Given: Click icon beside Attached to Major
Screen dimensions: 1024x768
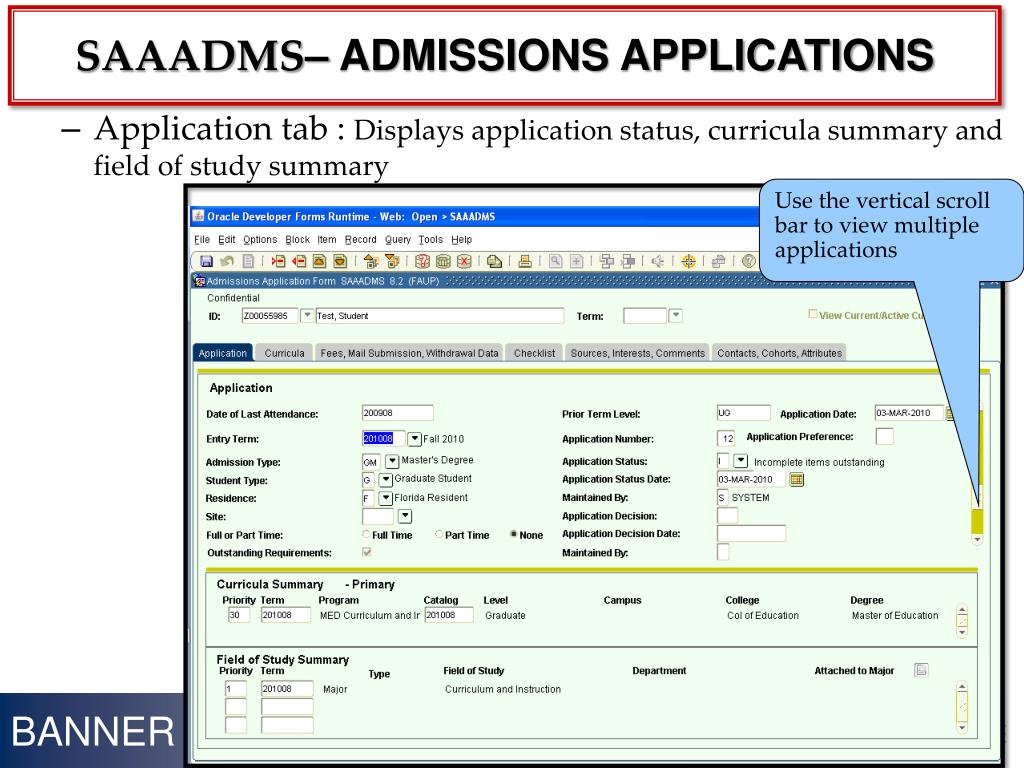Looking at the screenshot, I should click(921, 670).
